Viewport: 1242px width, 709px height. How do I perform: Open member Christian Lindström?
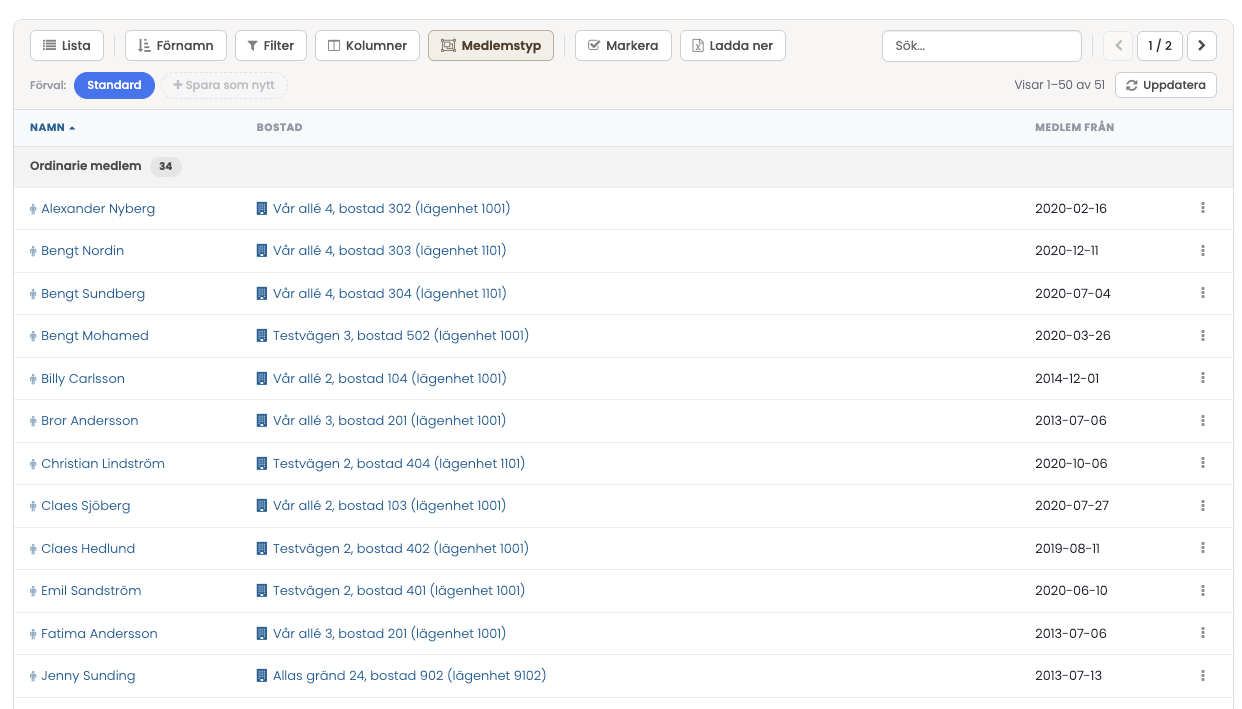point(103,464)
